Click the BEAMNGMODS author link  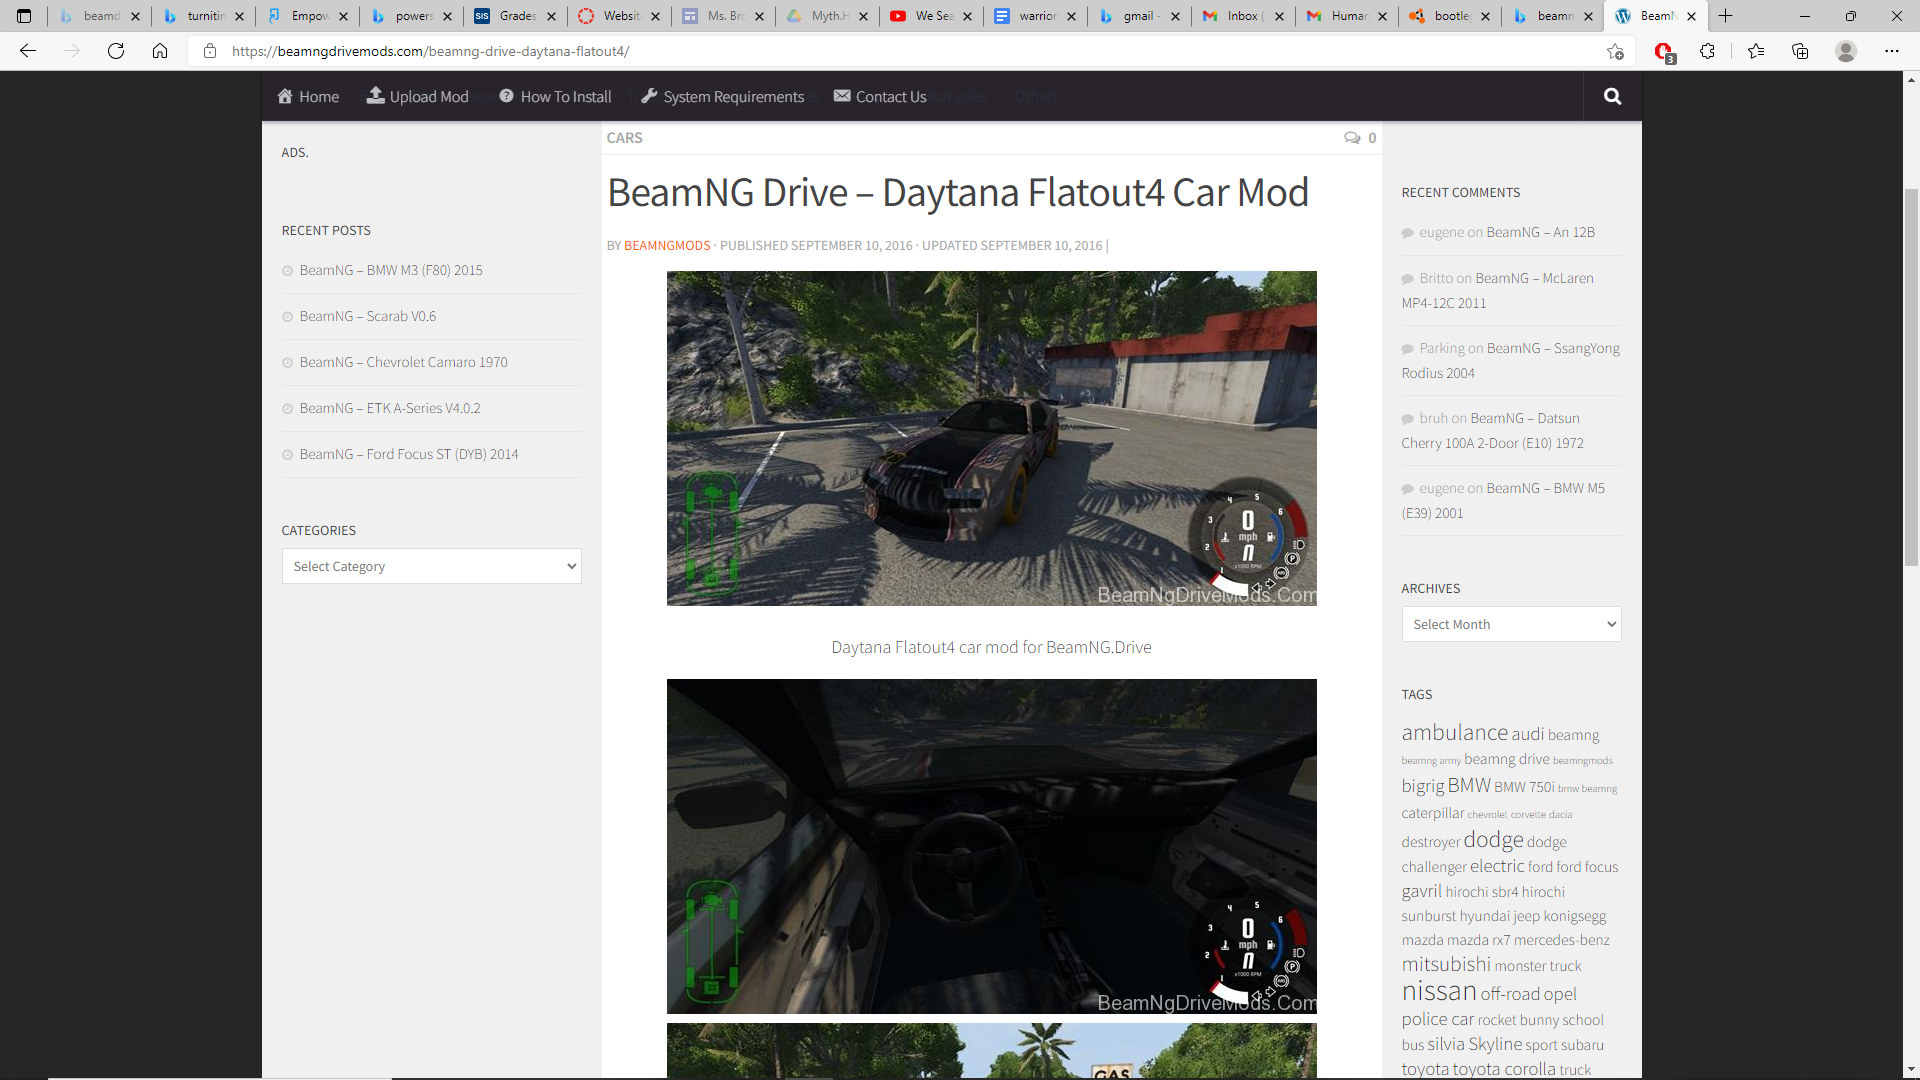point(667,245)
